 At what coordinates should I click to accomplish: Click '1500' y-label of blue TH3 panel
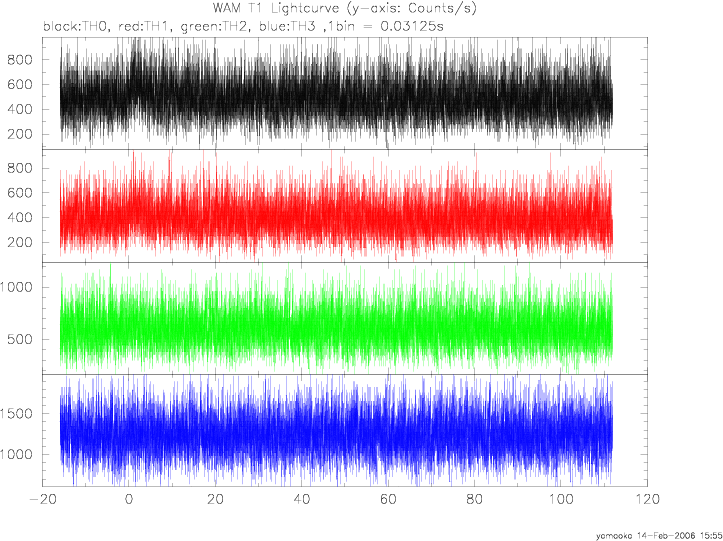pos(17,414)
